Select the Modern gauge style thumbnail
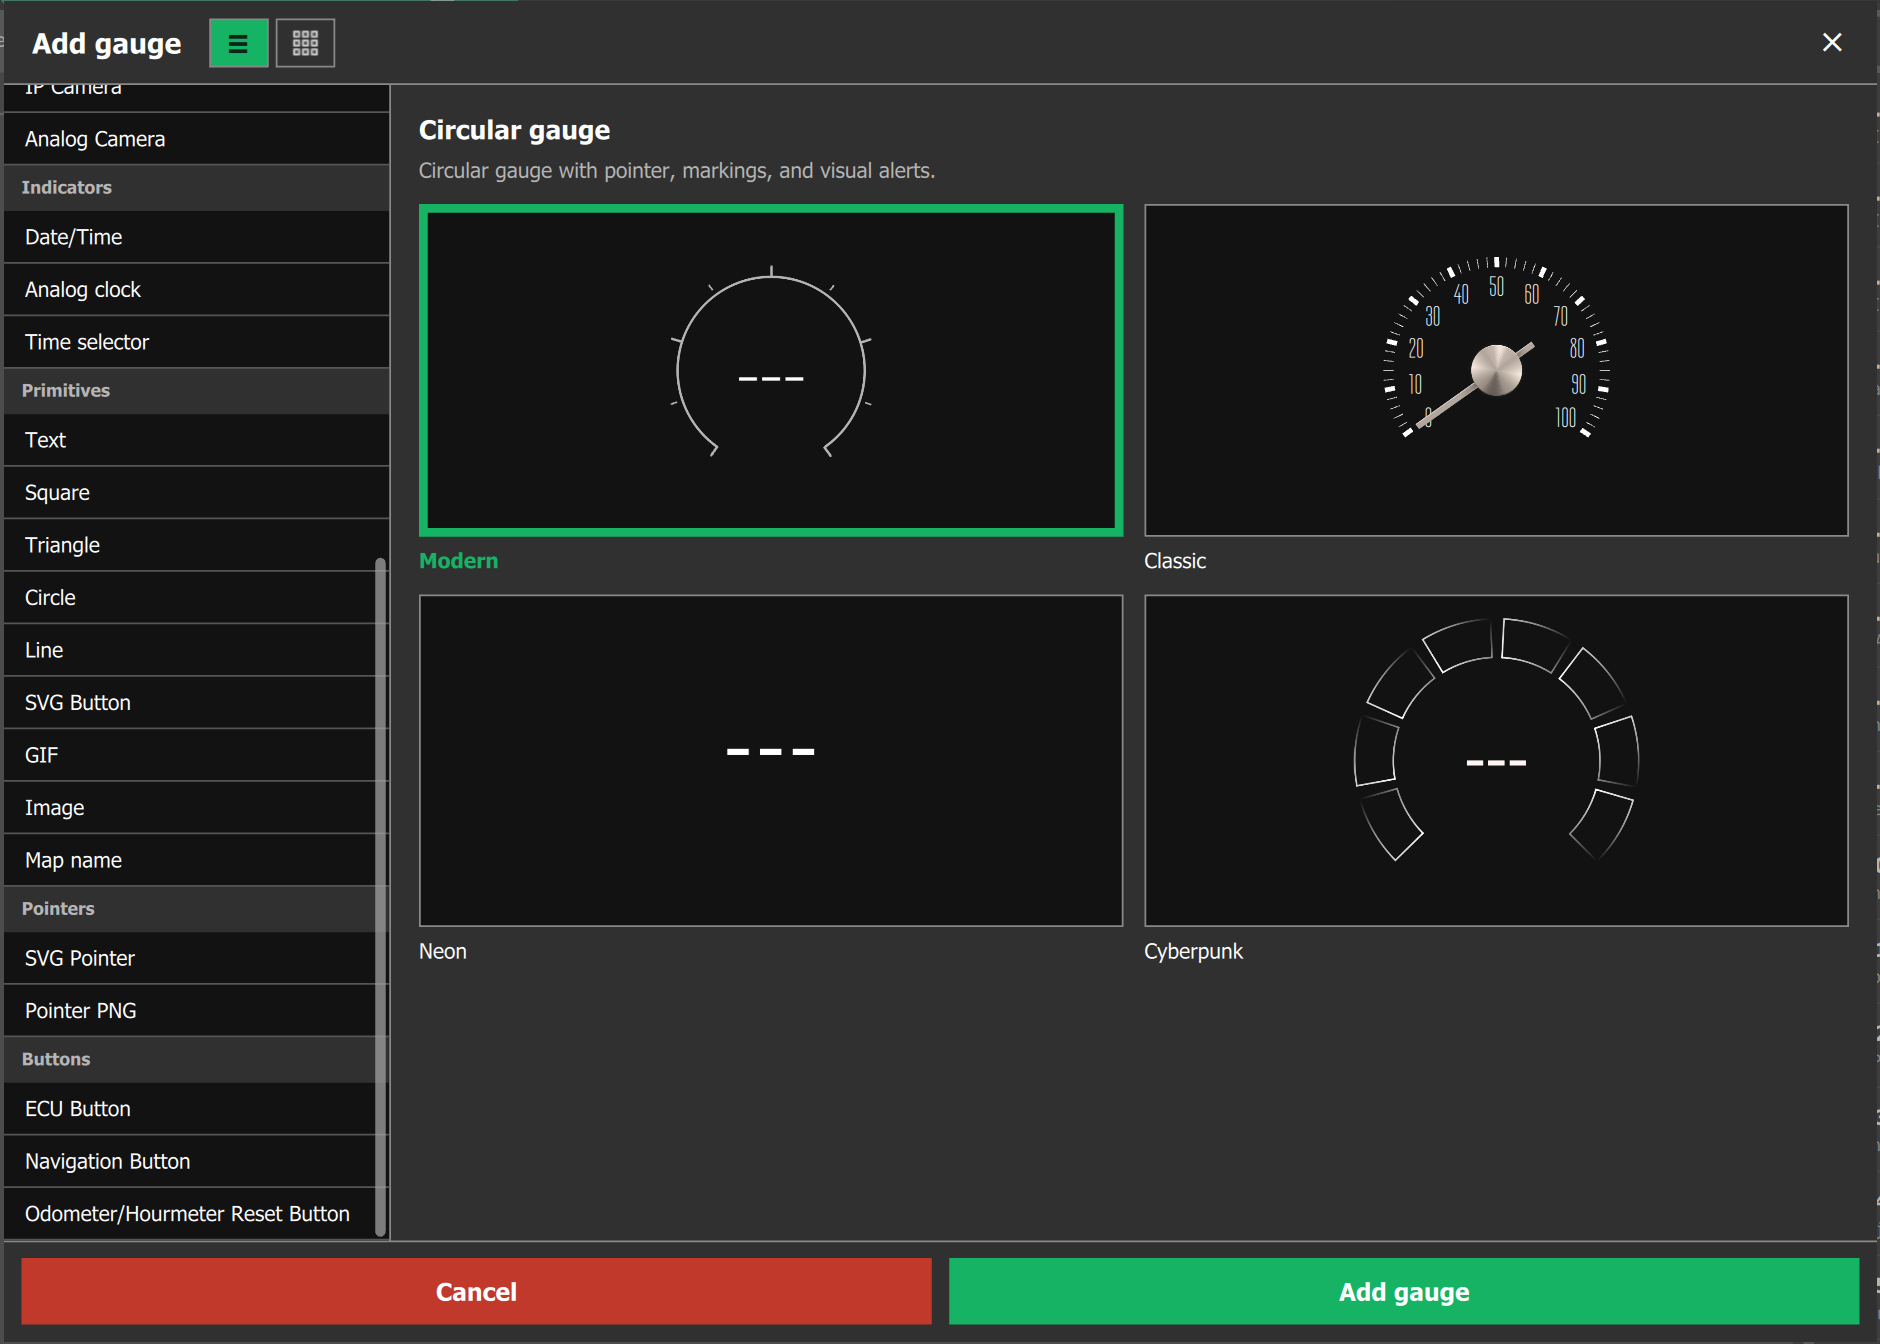The width and height of the screenshot is (1880, 1344). (770, 370)
